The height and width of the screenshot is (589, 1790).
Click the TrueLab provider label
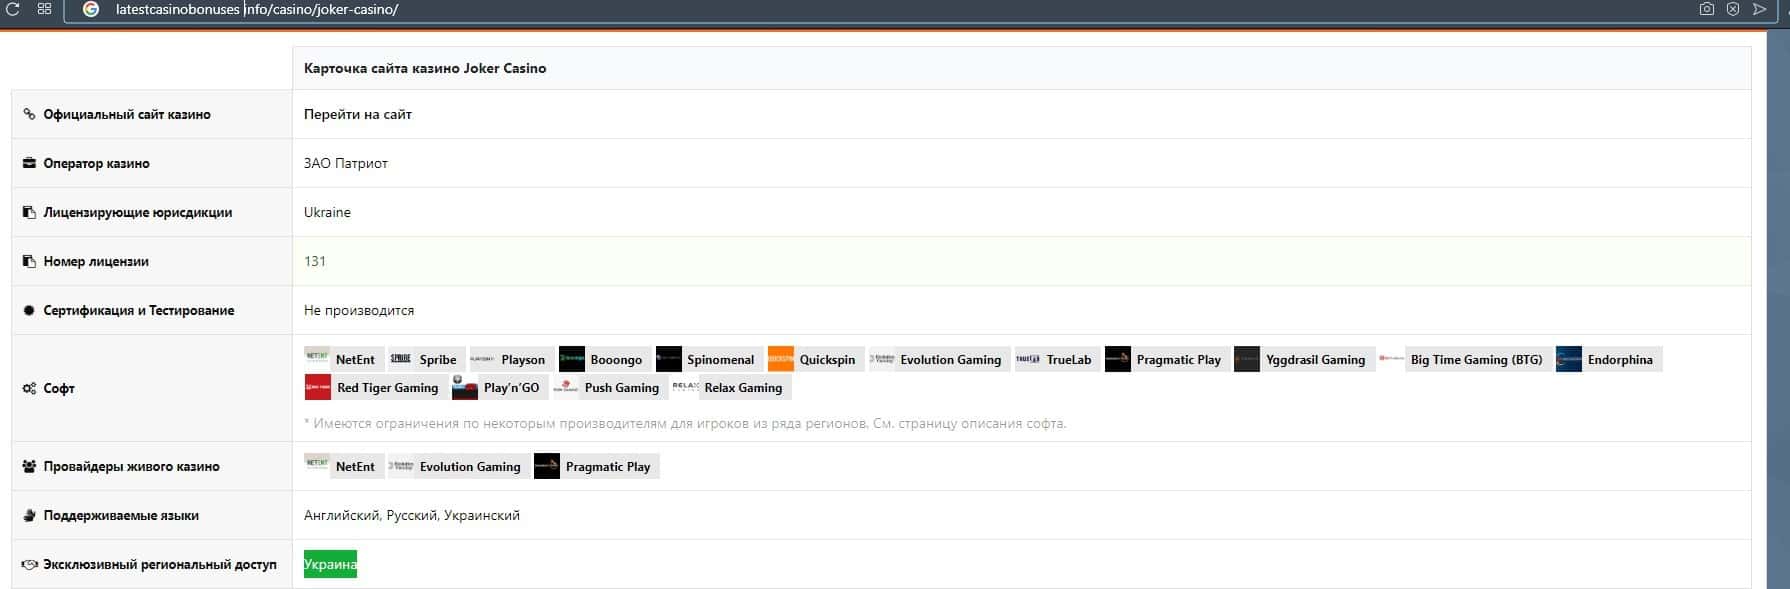[1069, 360]
